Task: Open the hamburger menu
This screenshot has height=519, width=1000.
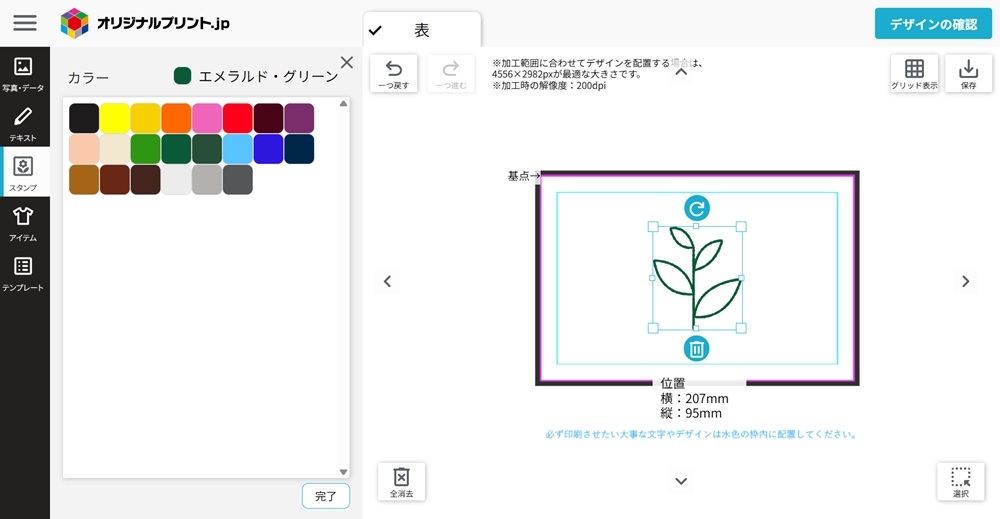Action: [x=25, y=23]
